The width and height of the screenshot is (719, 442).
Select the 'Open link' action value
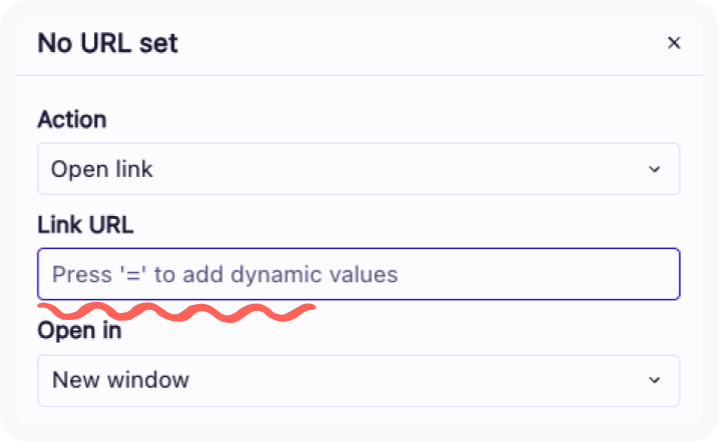pyautogui.click(x=103, y=169)
